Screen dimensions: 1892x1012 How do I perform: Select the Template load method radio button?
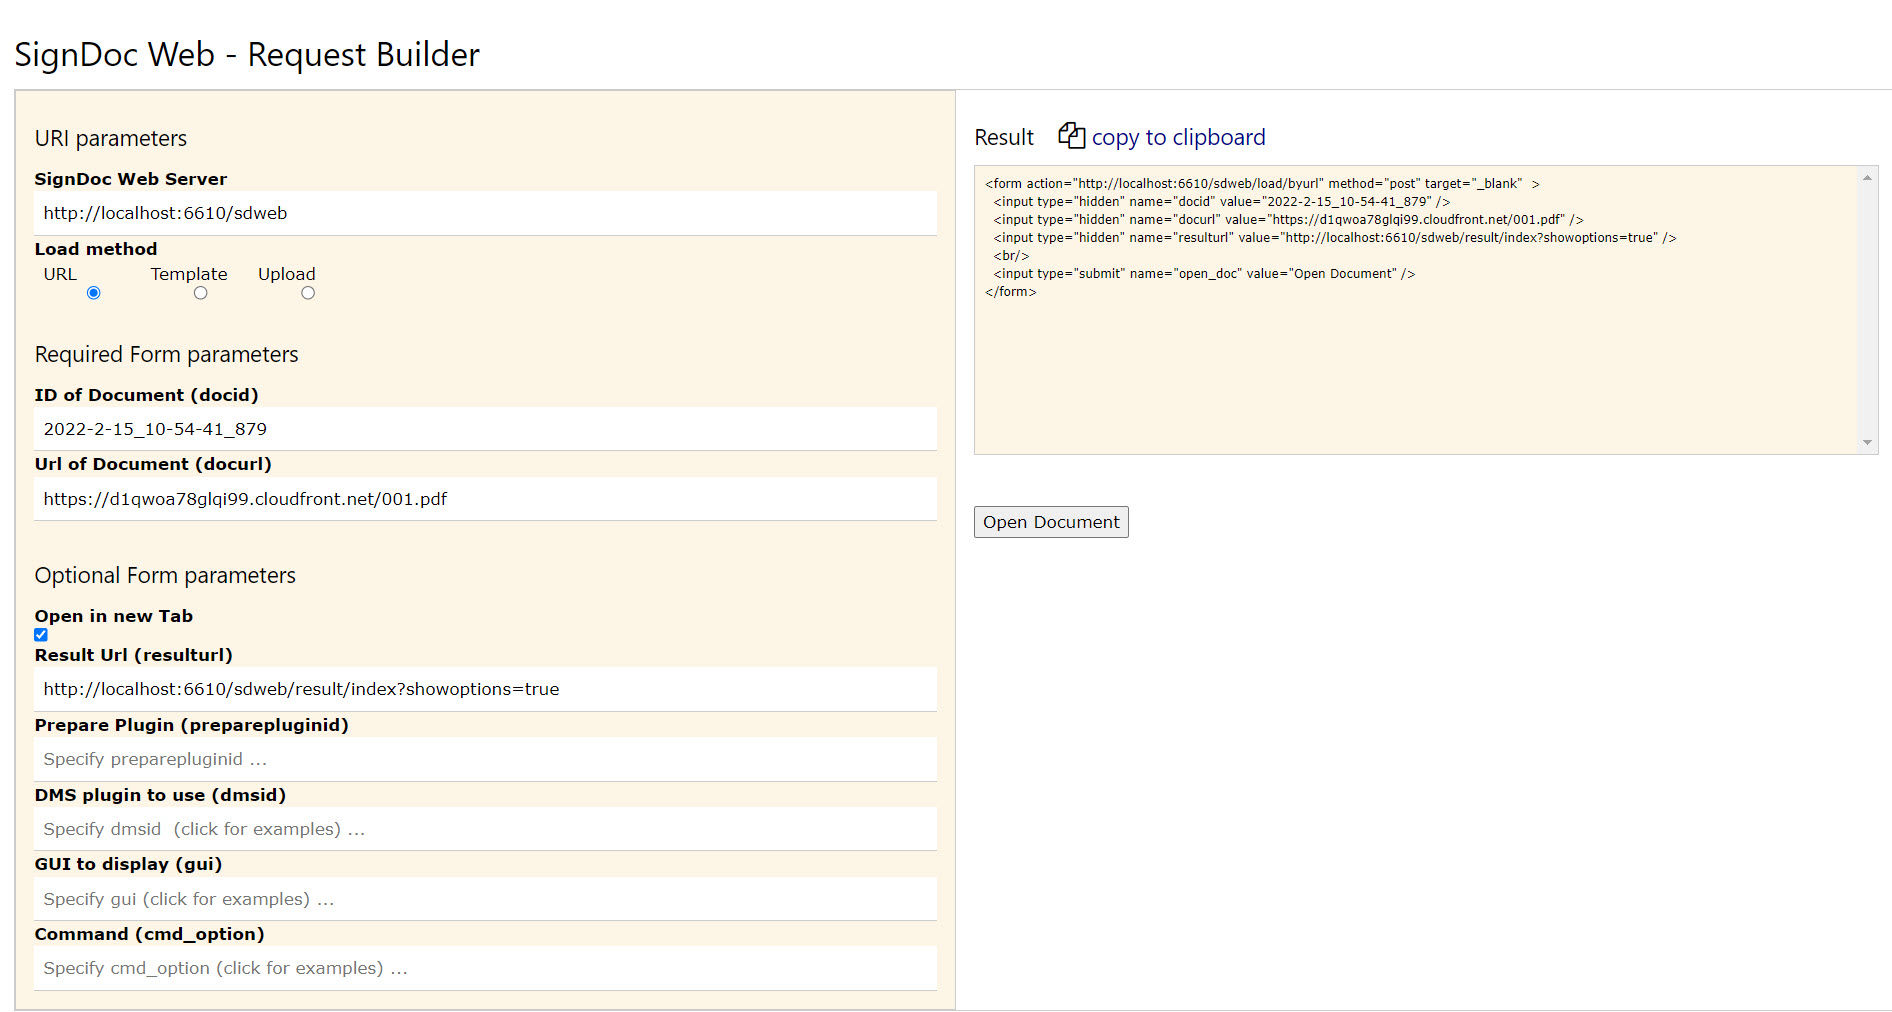[x=201, y=293]
